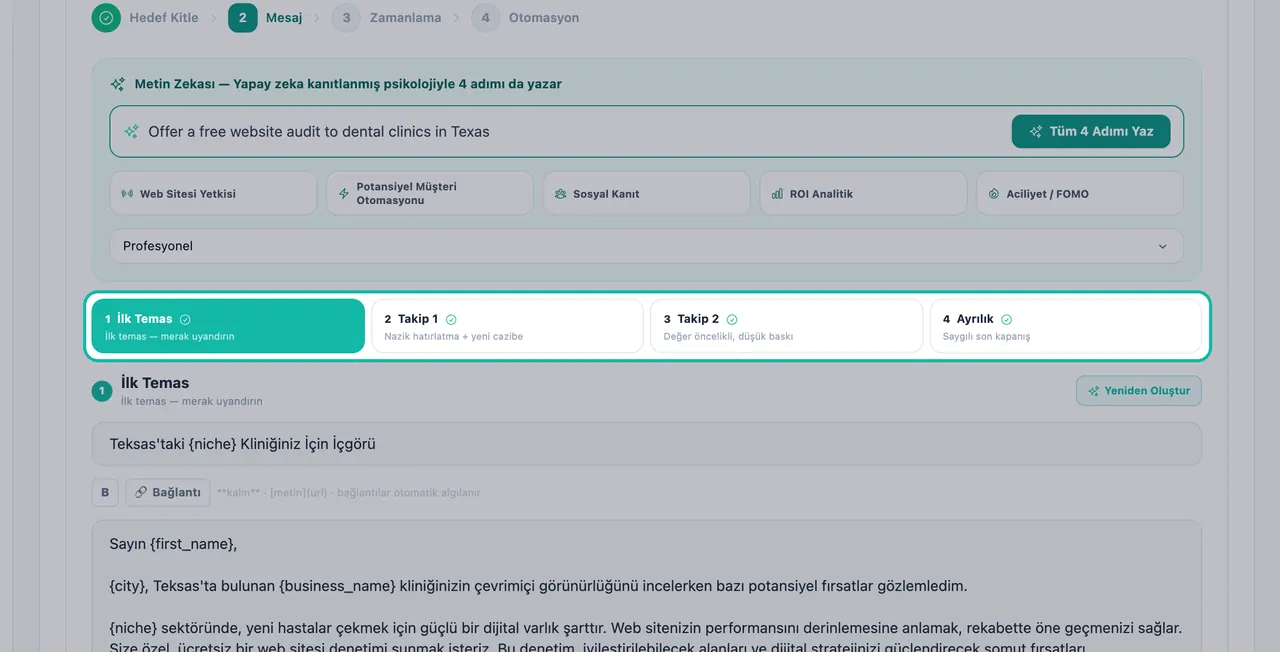Click the check icon on Ayrılık tab
Viewport: 1280px width, 652px height.
click(x=1007, y=319)
